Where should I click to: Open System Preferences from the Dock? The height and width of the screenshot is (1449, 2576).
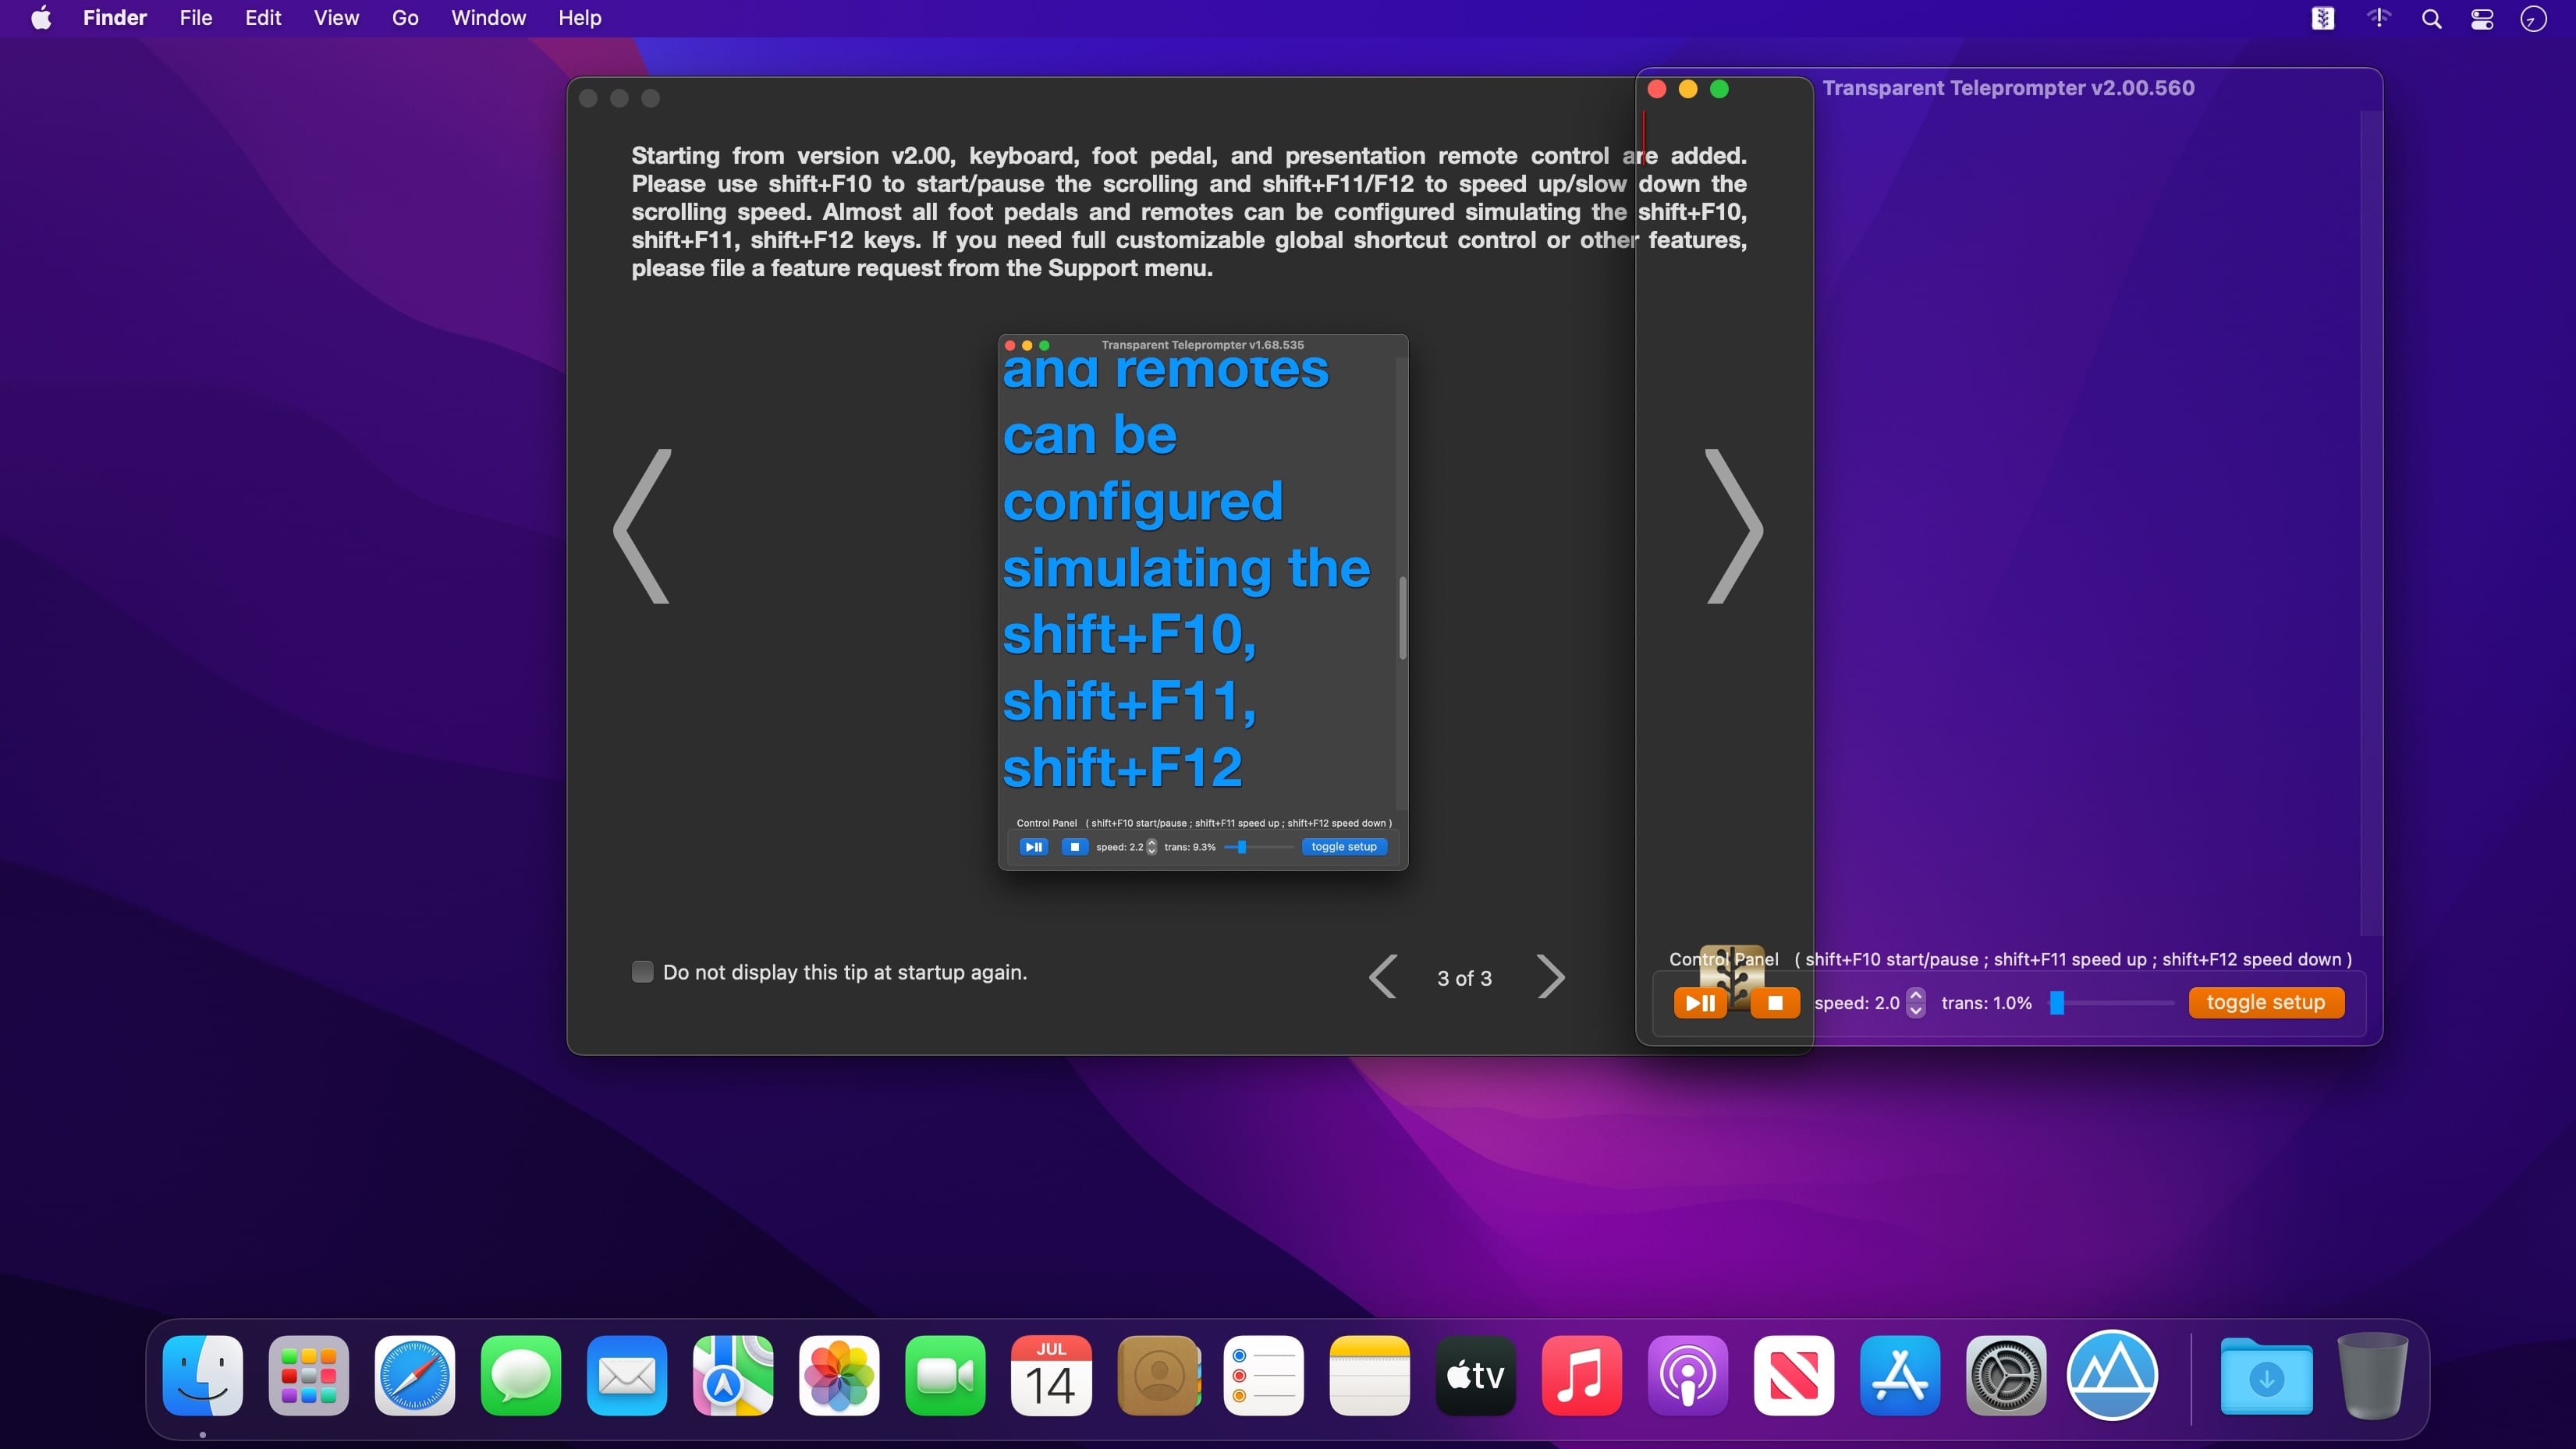click(2006, 1375)
